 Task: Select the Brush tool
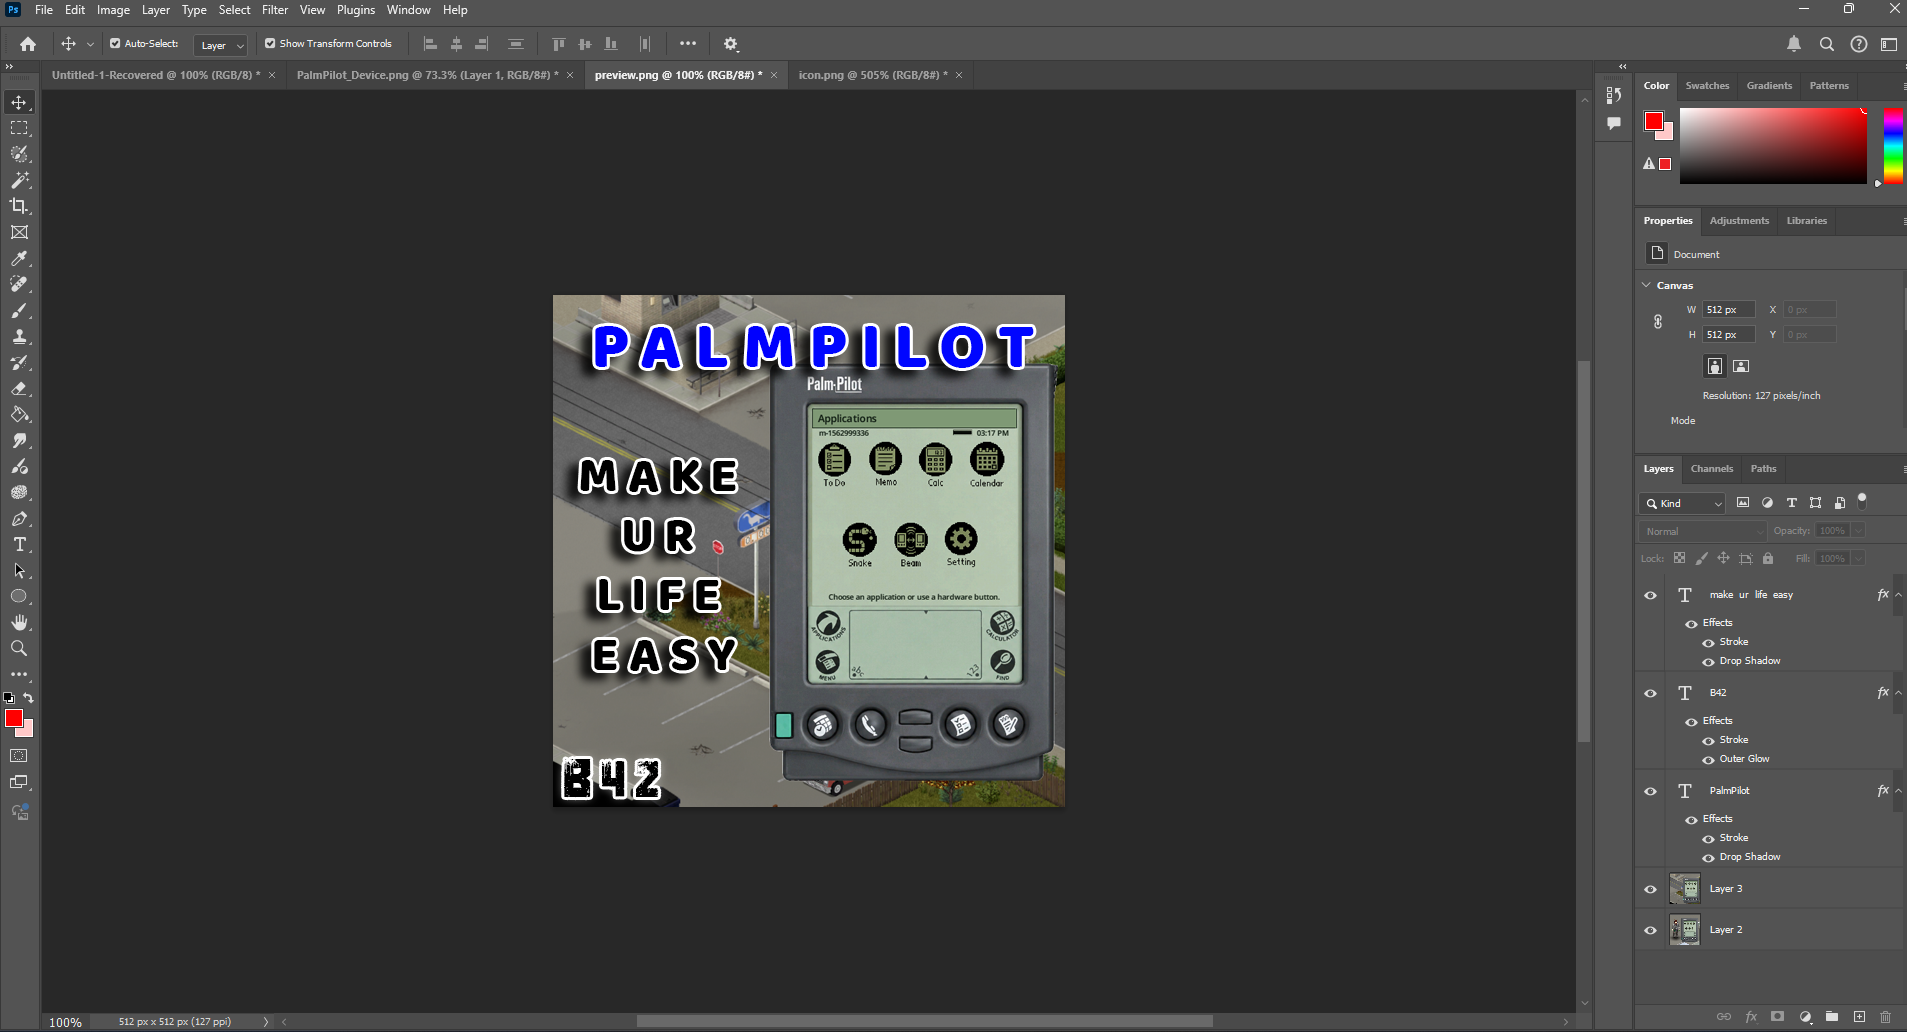19,310
